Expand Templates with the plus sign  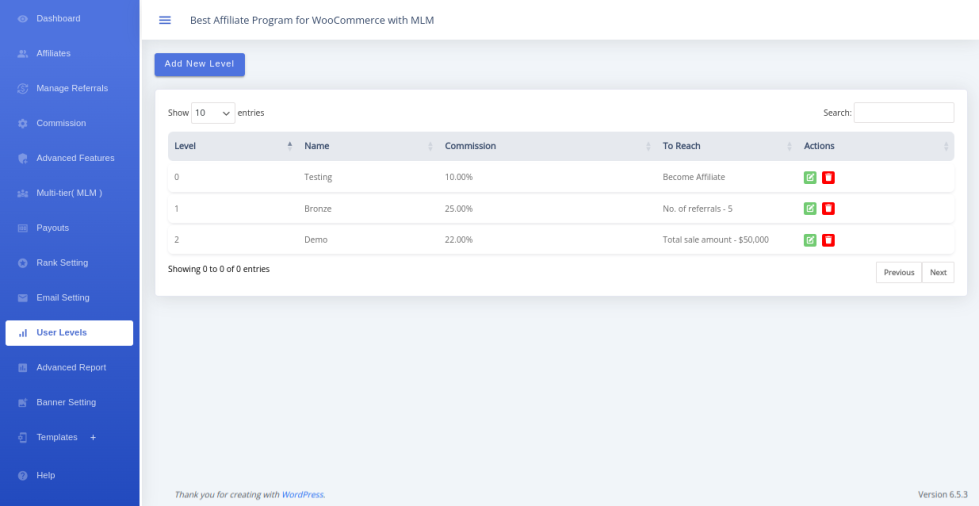pyautogui.click(x=93, y=437)
